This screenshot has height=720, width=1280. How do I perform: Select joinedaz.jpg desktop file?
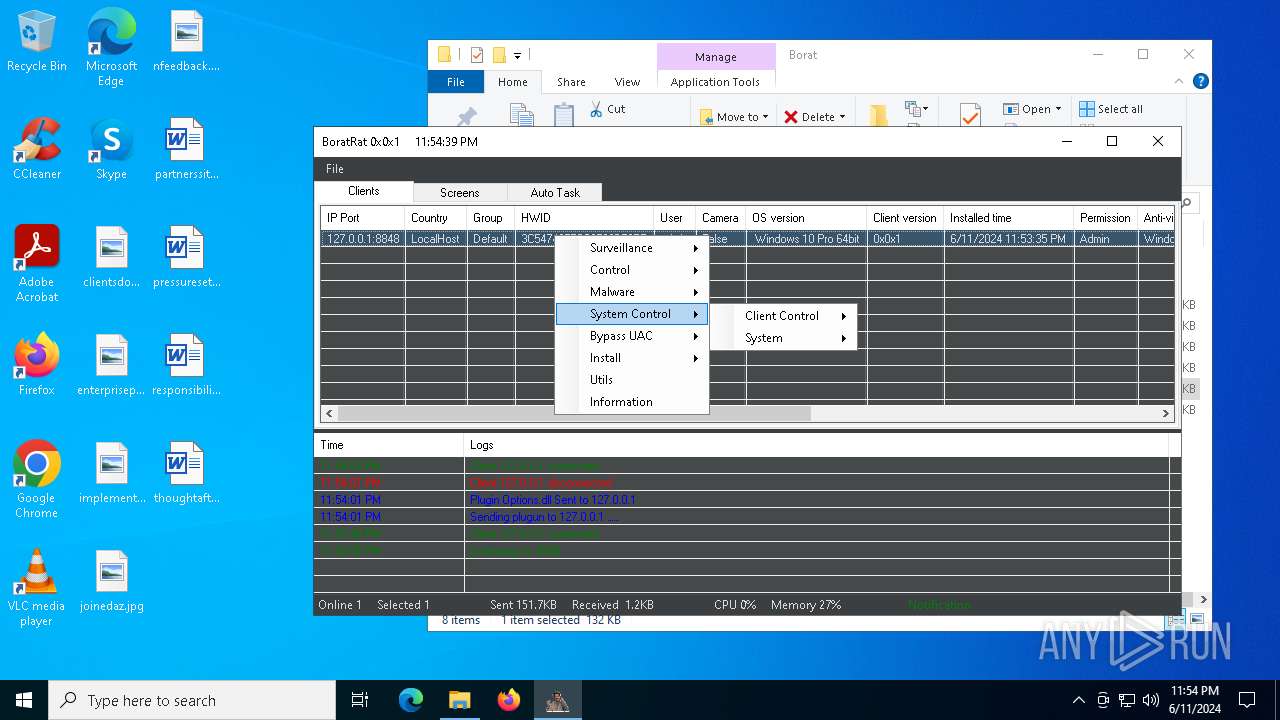(x=112, y=581)
